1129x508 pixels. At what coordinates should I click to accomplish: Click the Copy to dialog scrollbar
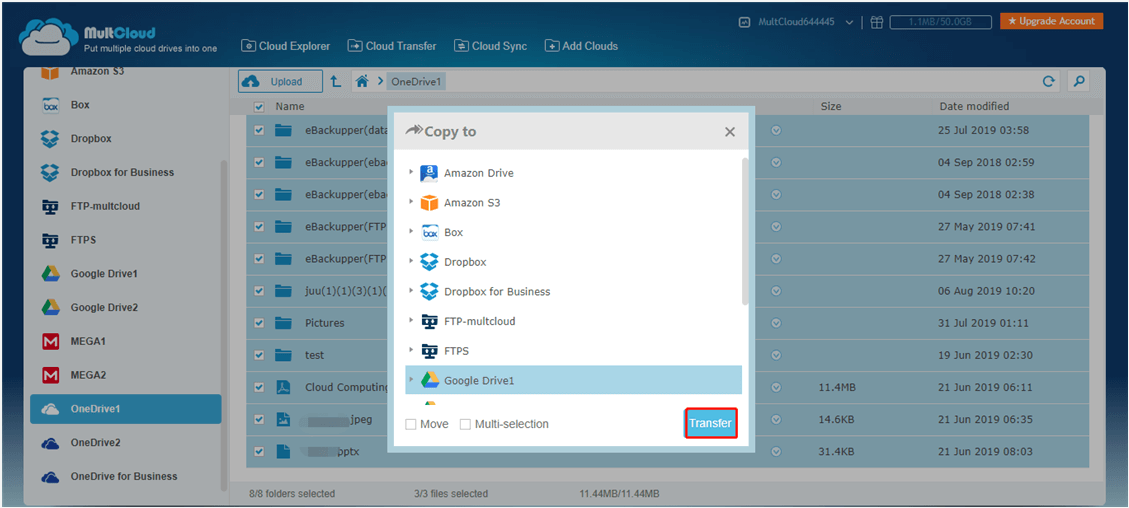pyautogui.click(x=745, y=232)
